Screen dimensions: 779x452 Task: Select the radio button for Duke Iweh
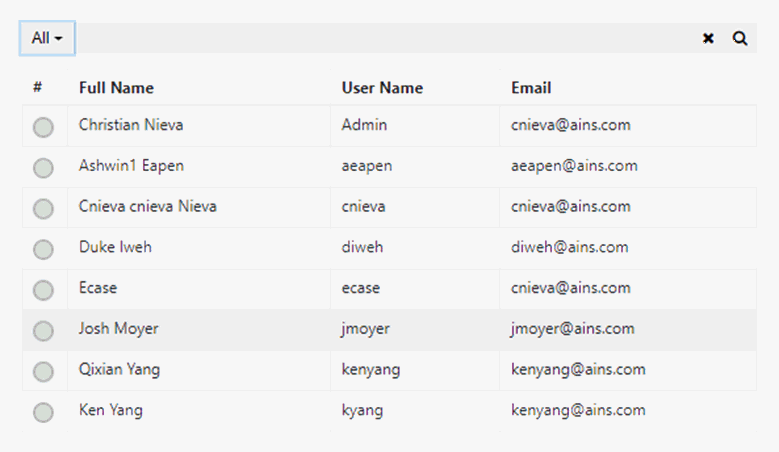[43, 249]
